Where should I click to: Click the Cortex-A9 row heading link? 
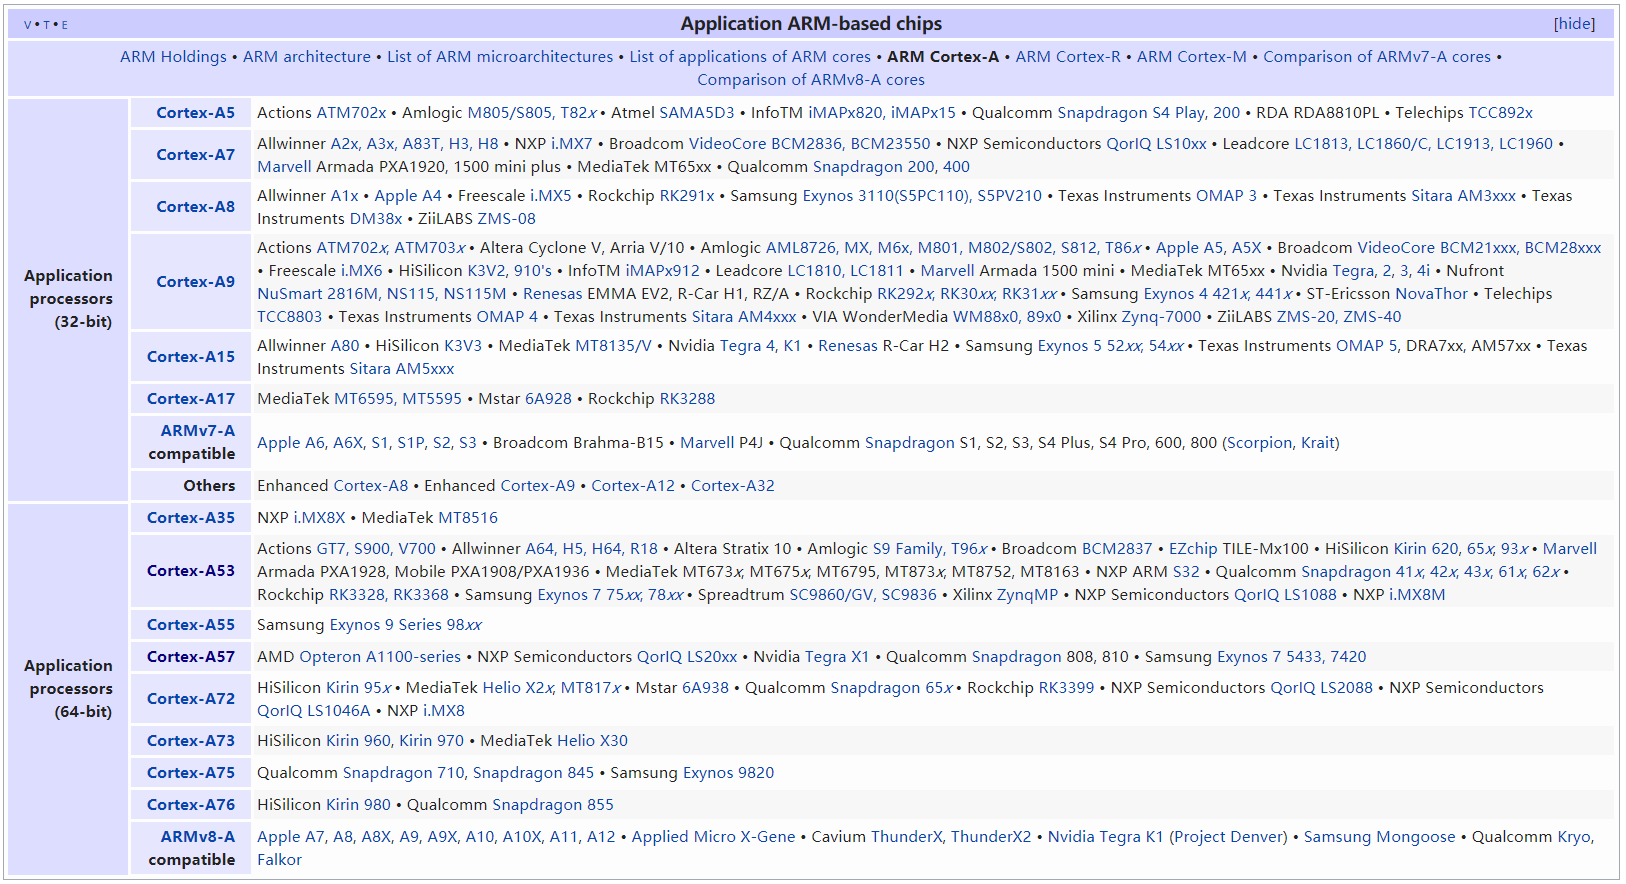(x=196, y=282)
